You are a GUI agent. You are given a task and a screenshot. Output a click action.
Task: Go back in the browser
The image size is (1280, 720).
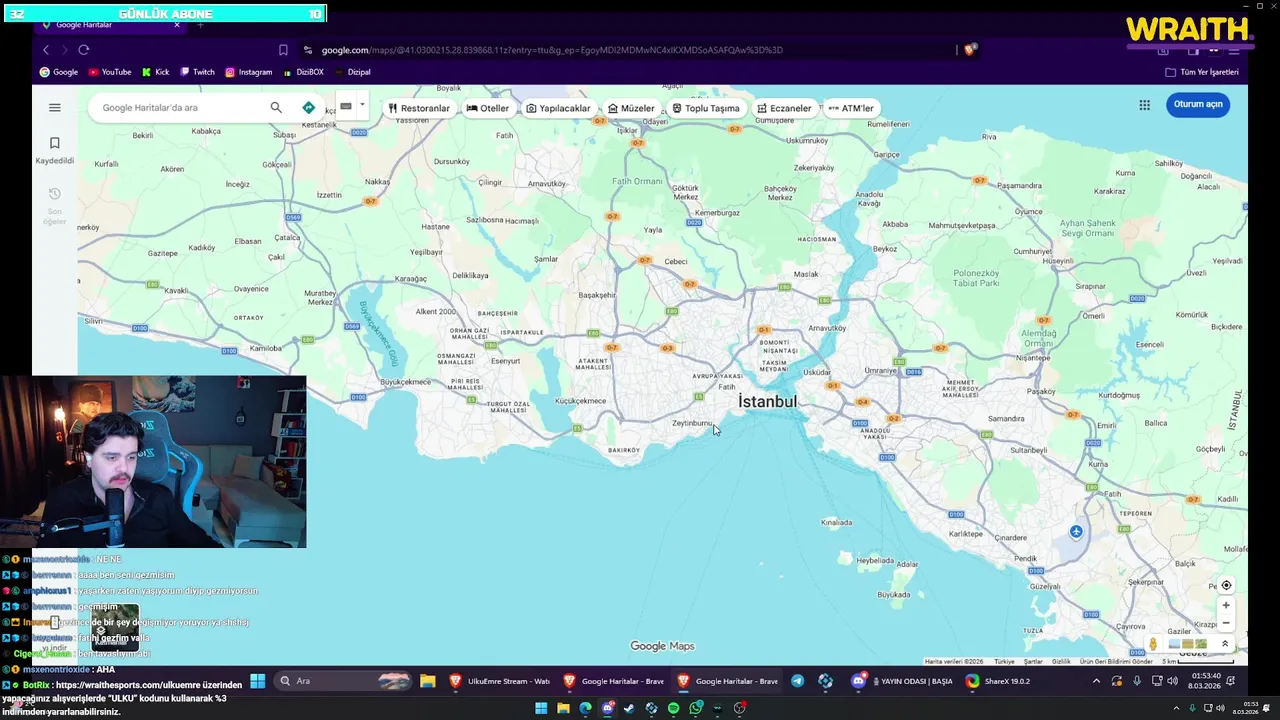[x=45, y=50]
